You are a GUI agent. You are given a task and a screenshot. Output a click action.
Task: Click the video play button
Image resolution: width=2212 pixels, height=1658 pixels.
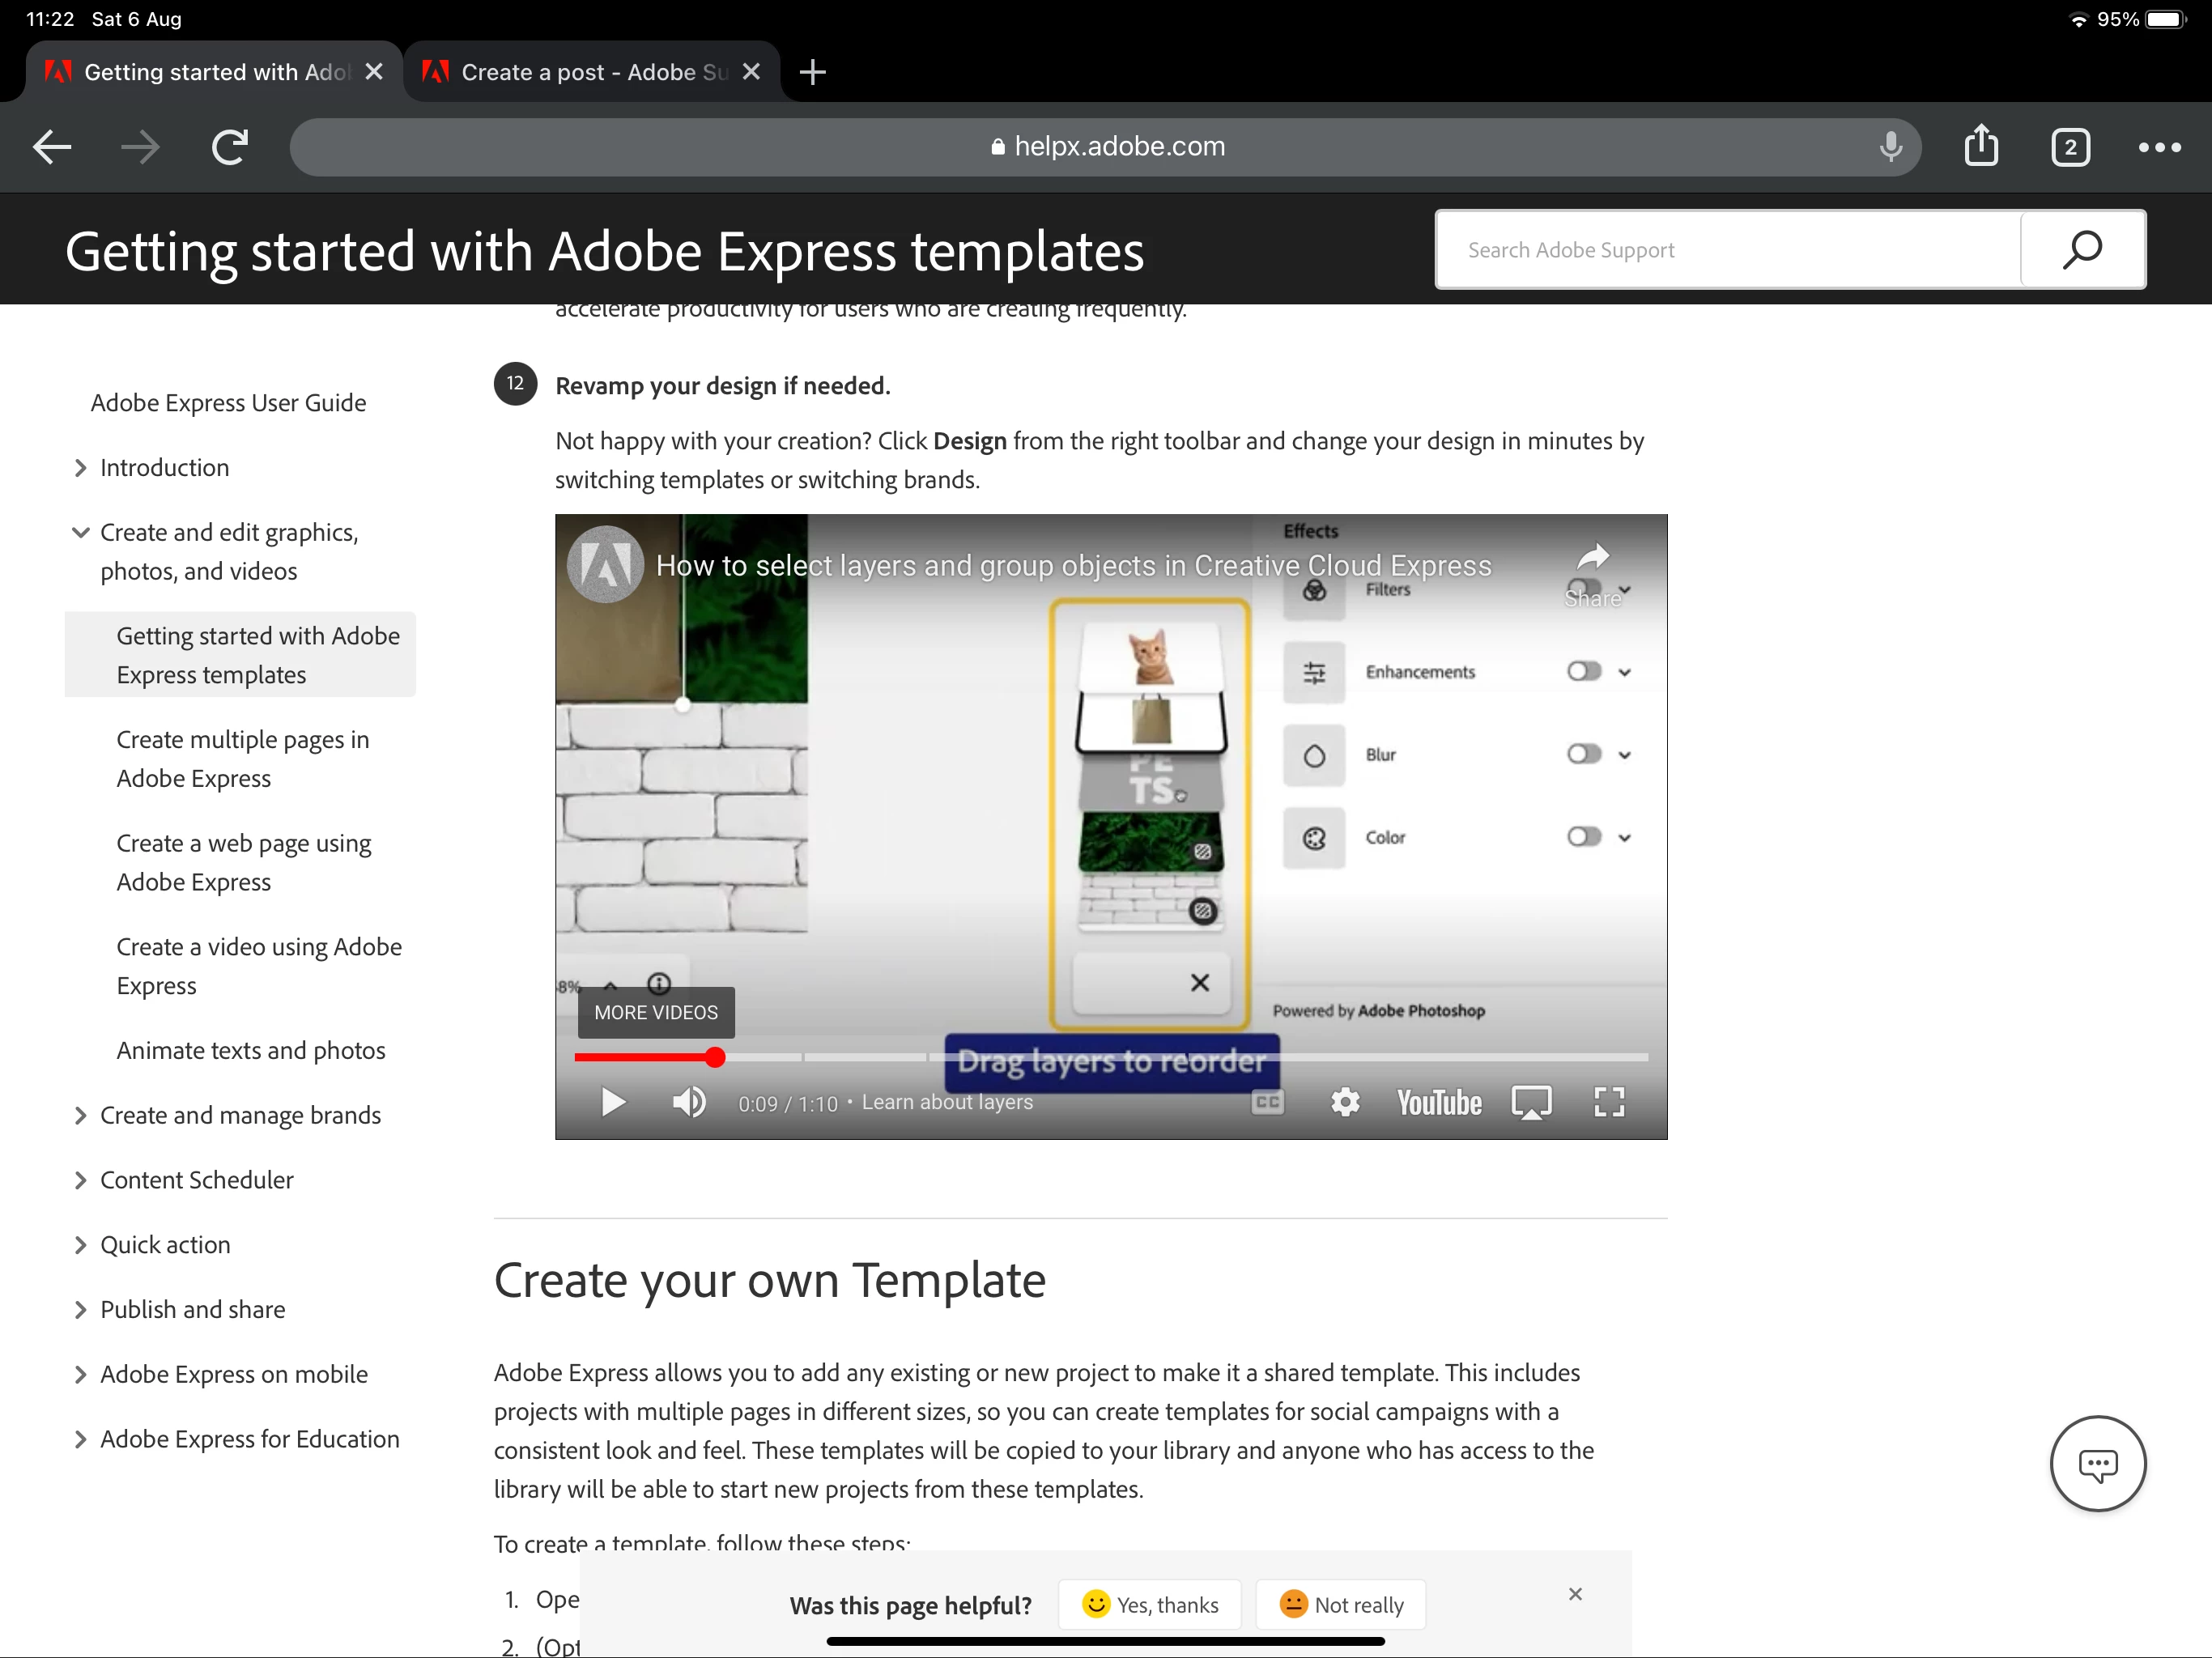(613, 1102)
